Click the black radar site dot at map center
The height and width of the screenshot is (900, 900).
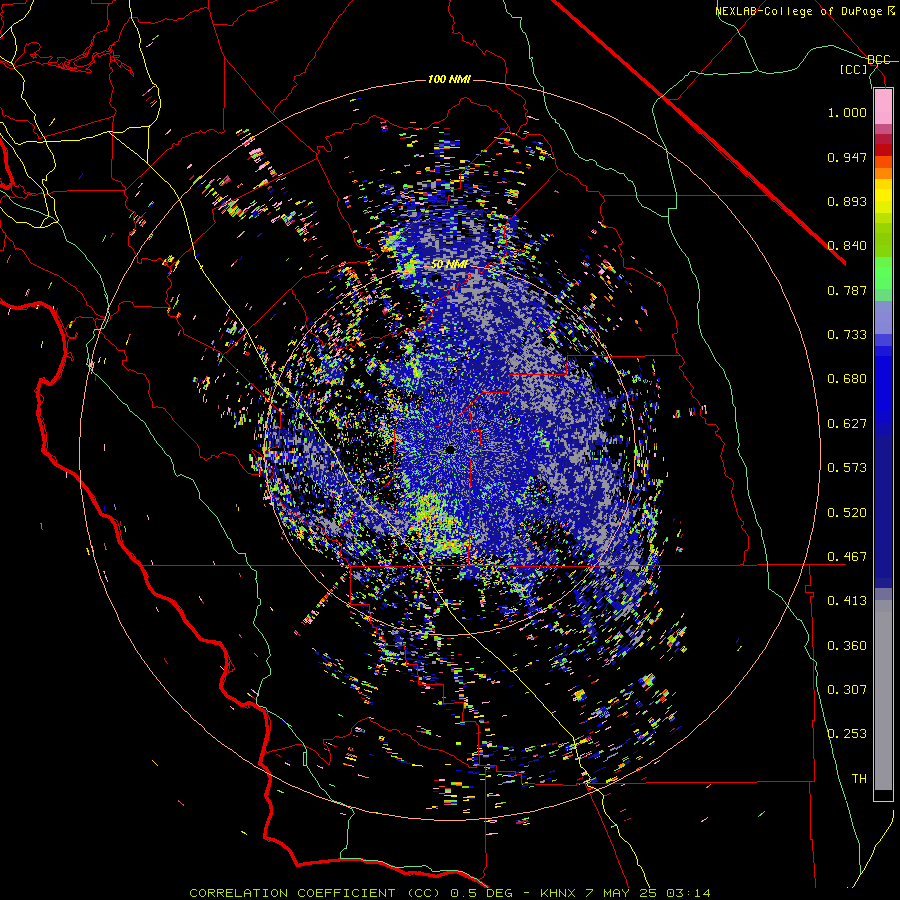click(x=451, y=450)
